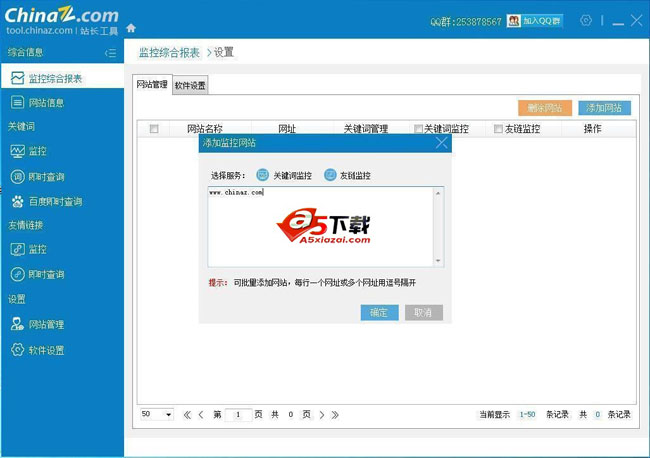
Task: Click the 确定 button in dialog
Action: 379,313
